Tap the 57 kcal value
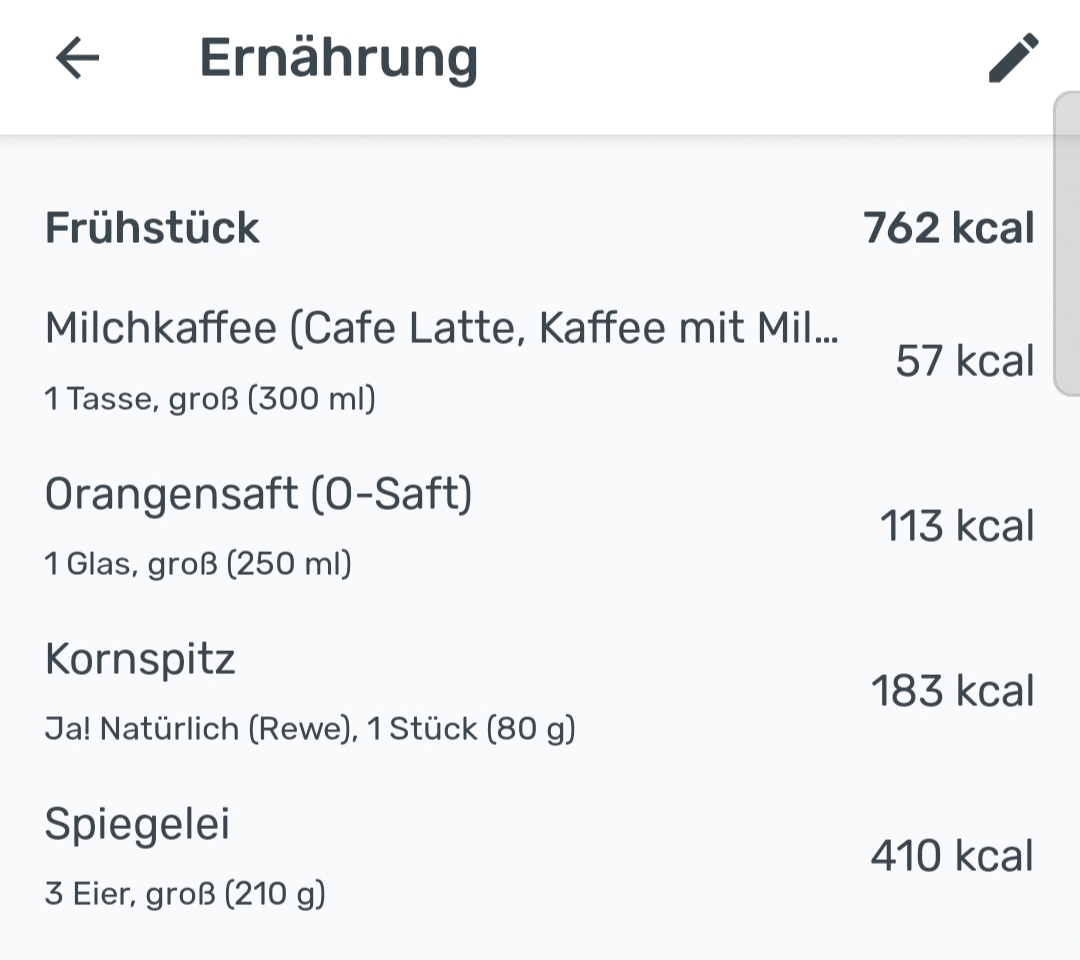1080x960 pixels. coord(964,361)
